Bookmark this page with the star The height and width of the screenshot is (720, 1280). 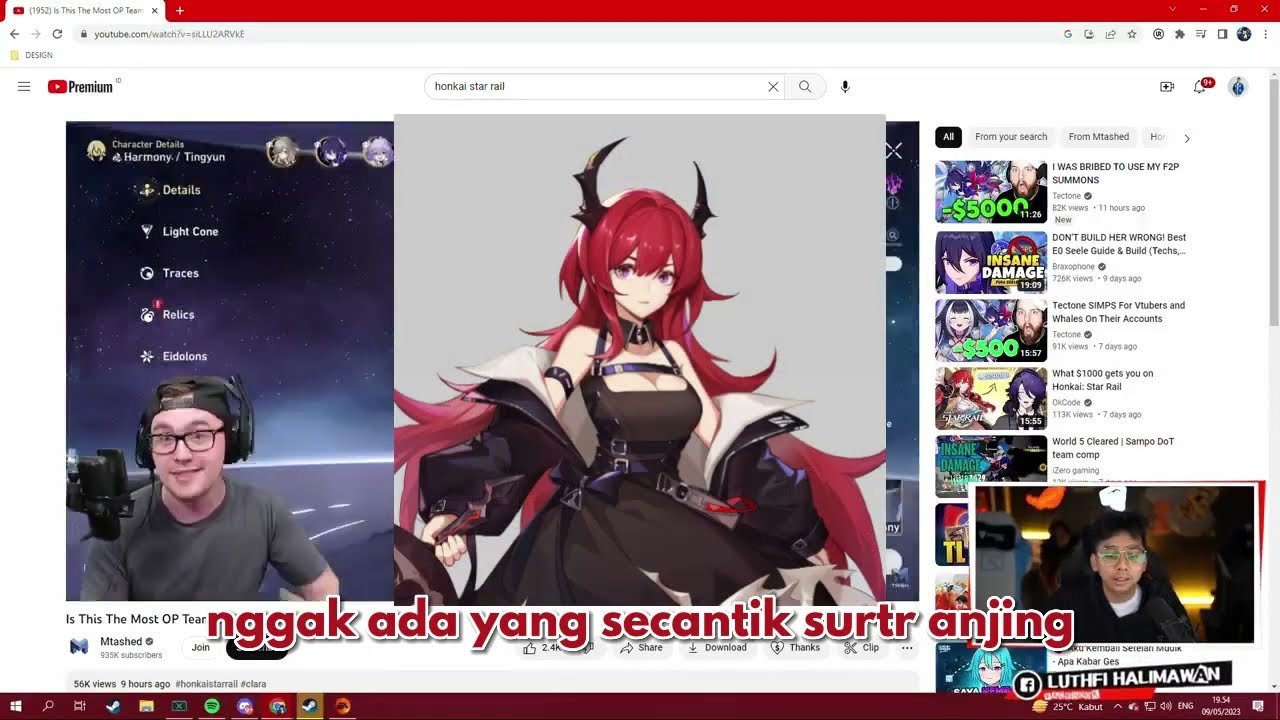coord(1132,34)
